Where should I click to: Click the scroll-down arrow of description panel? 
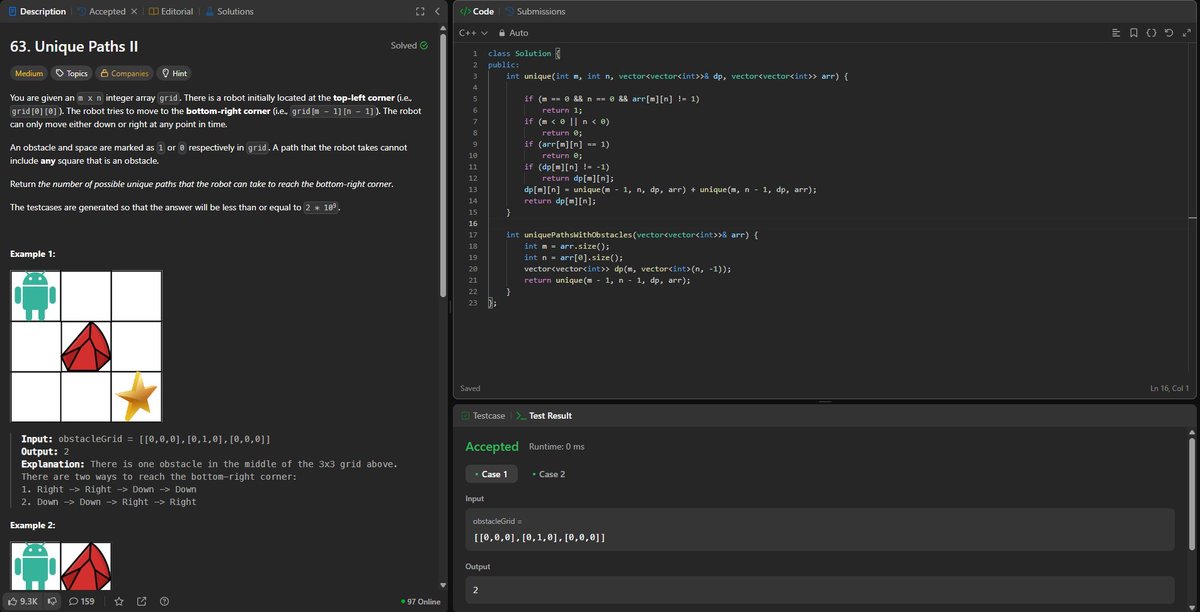pos(442,587)
